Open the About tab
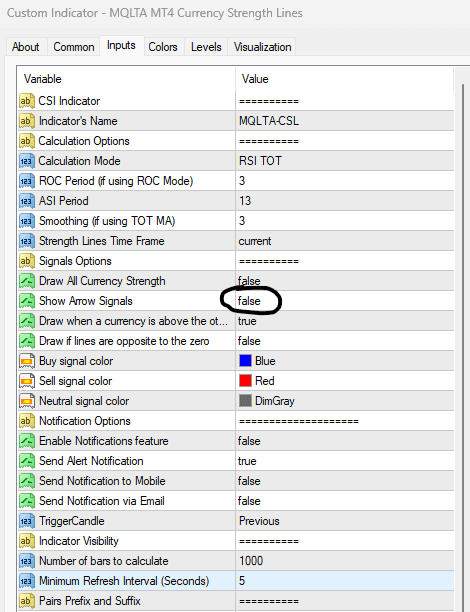The height and width of the screenshot is (612, 470). click(x=26, y=47)
